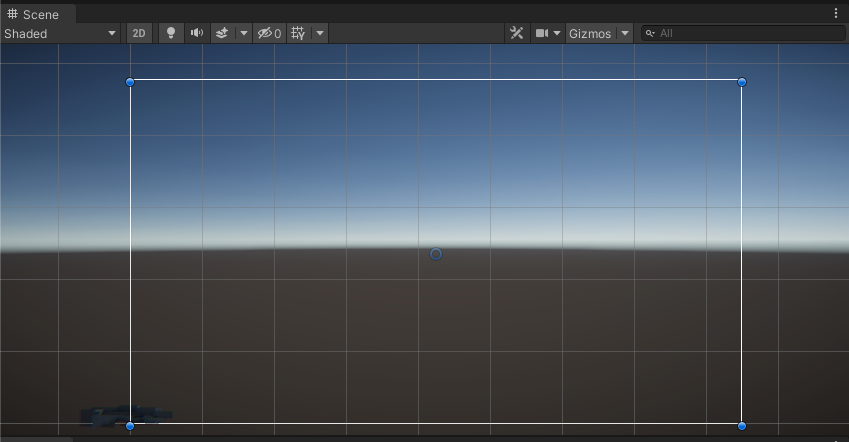Image resolution: width=849 pixels, height=442 pixels.
Task: Click the top-right rect corner handle
Action: point(742,82)
